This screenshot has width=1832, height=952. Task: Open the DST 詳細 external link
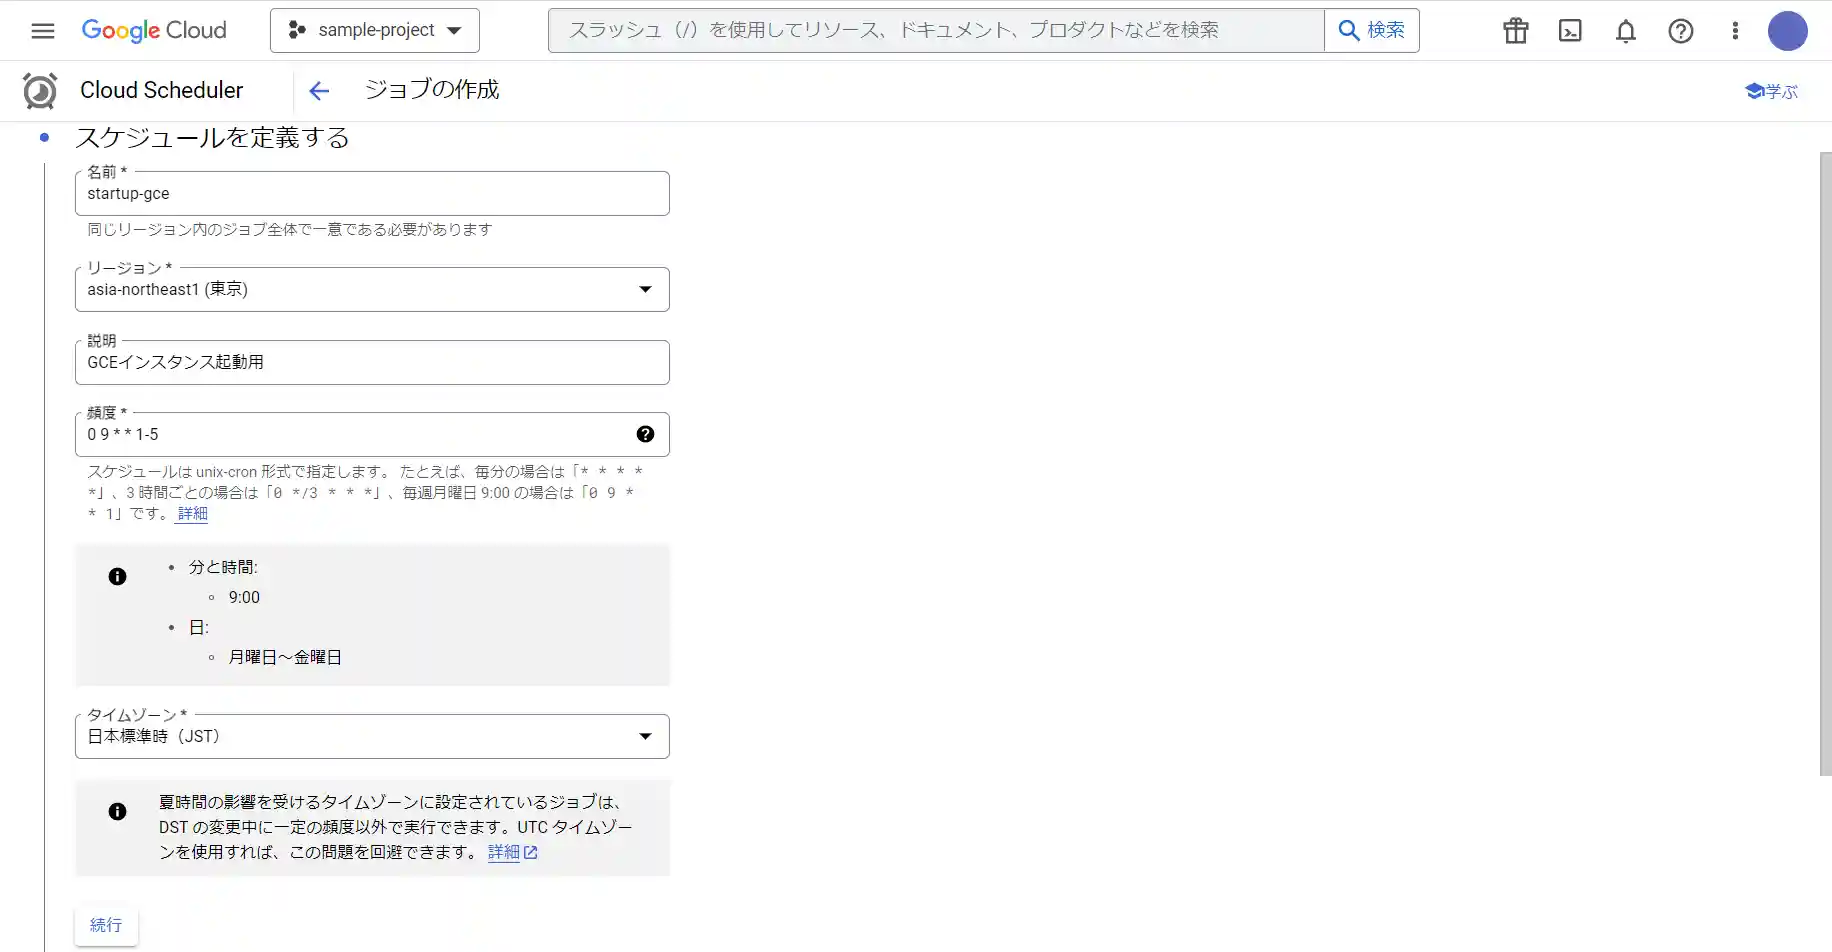pyautogui.click(x=513, y=852)
